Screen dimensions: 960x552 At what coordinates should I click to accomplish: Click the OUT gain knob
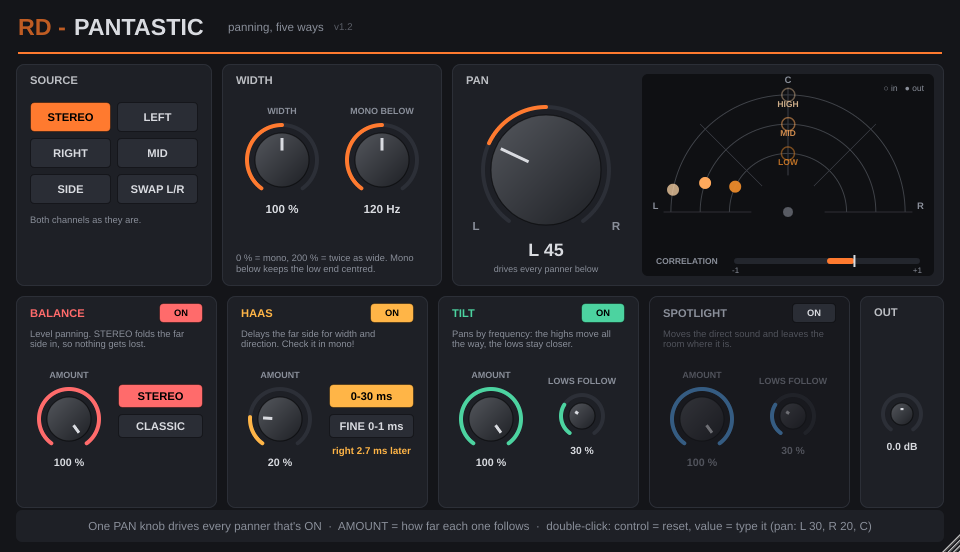click(901, 414)
